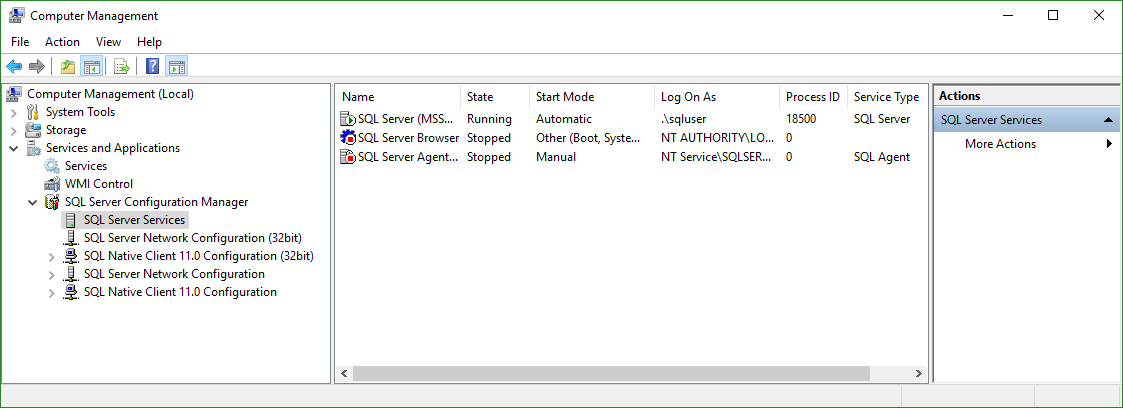Click the horizontal scrollbar thumb in services list
This screenshot has width=1123, height=408.
tap(611, 374)
